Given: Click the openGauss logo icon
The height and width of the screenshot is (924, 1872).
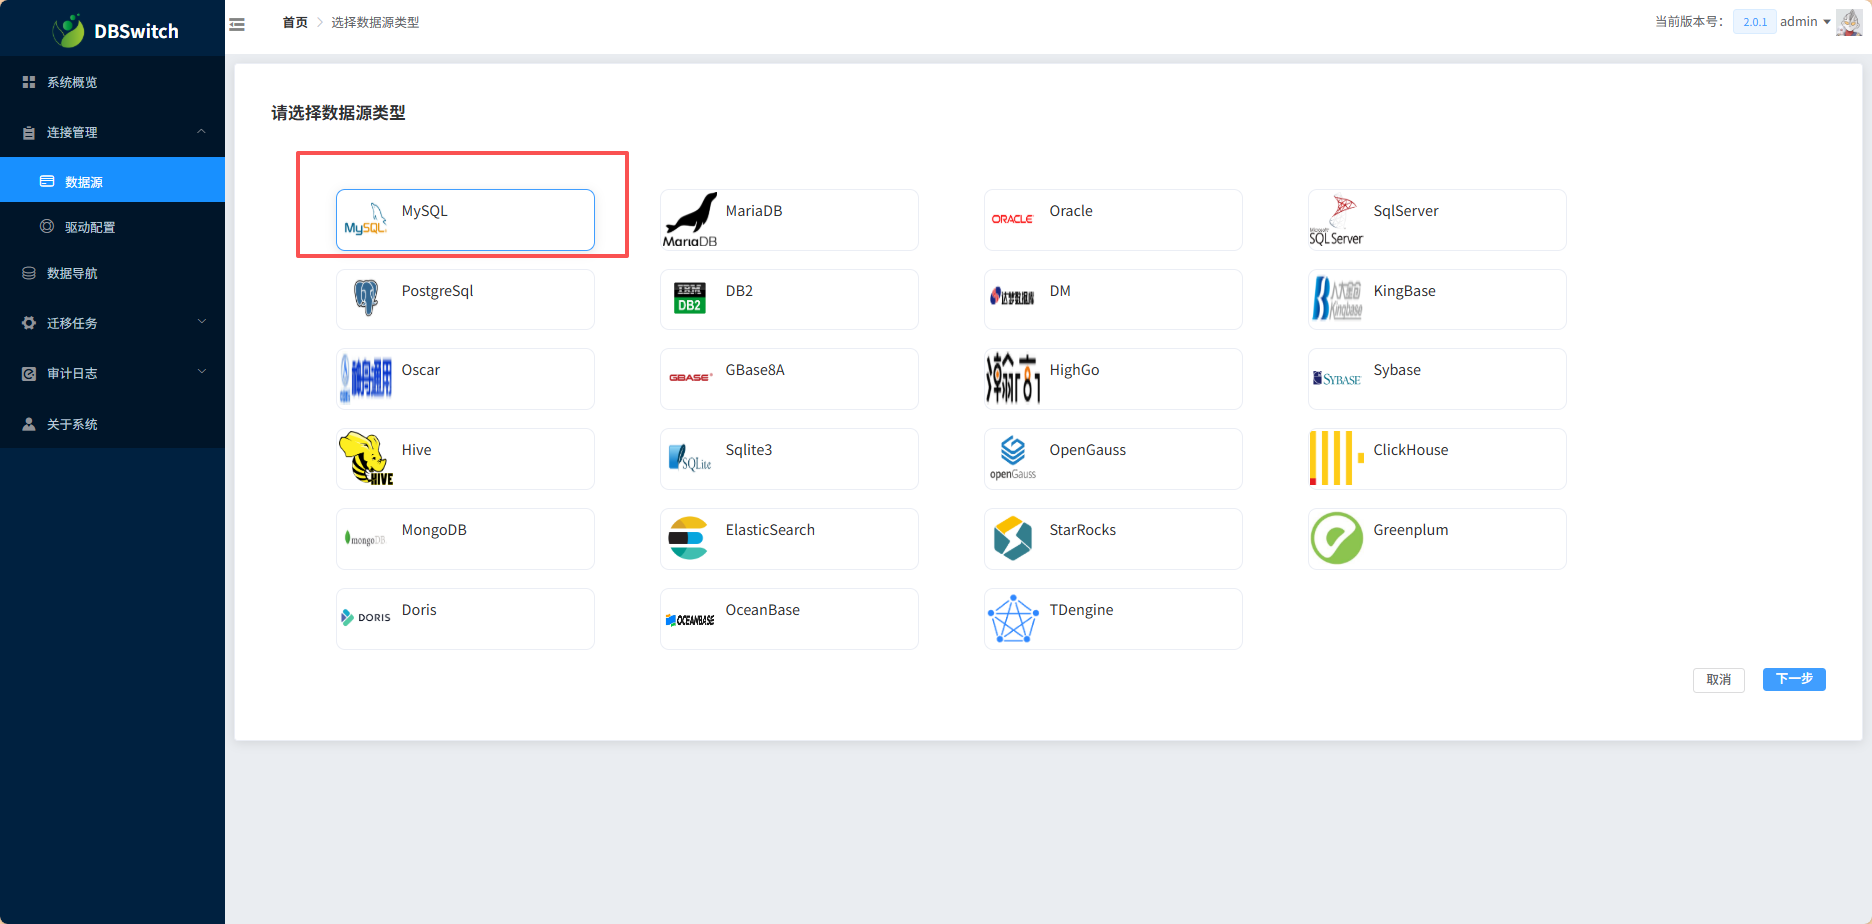Looking at the screenshot, I should click(x=1013, y=458).
